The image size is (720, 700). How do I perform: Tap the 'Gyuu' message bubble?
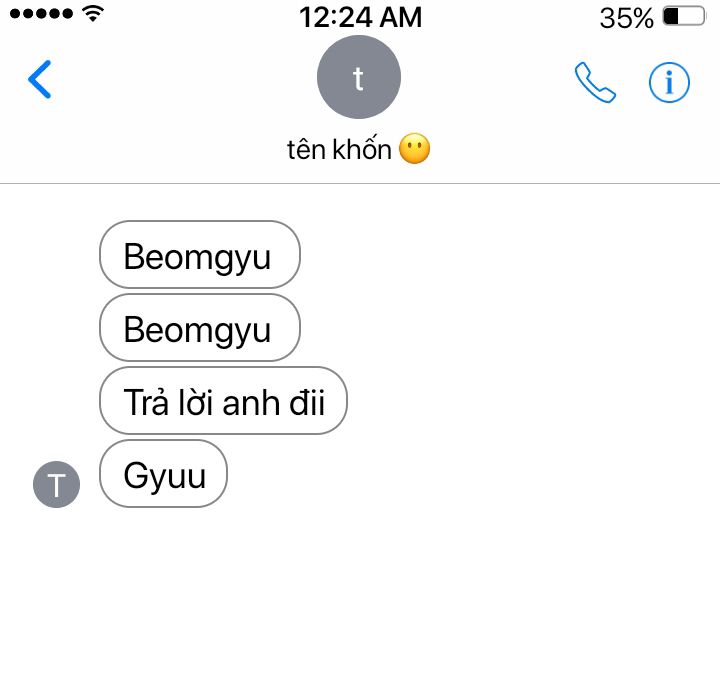pos(163,474)
